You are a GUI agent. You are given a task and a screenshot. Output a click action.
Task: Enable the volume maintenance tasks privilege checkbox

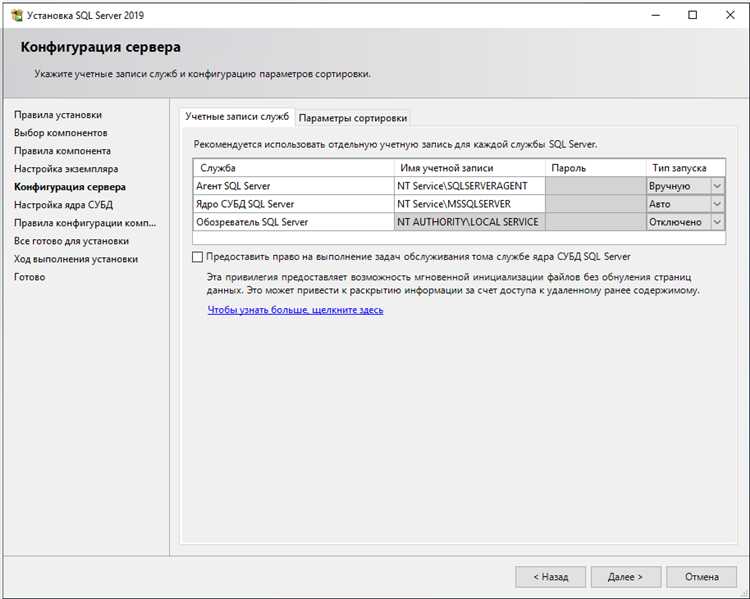pyautogui.click(x=197, y=257)
